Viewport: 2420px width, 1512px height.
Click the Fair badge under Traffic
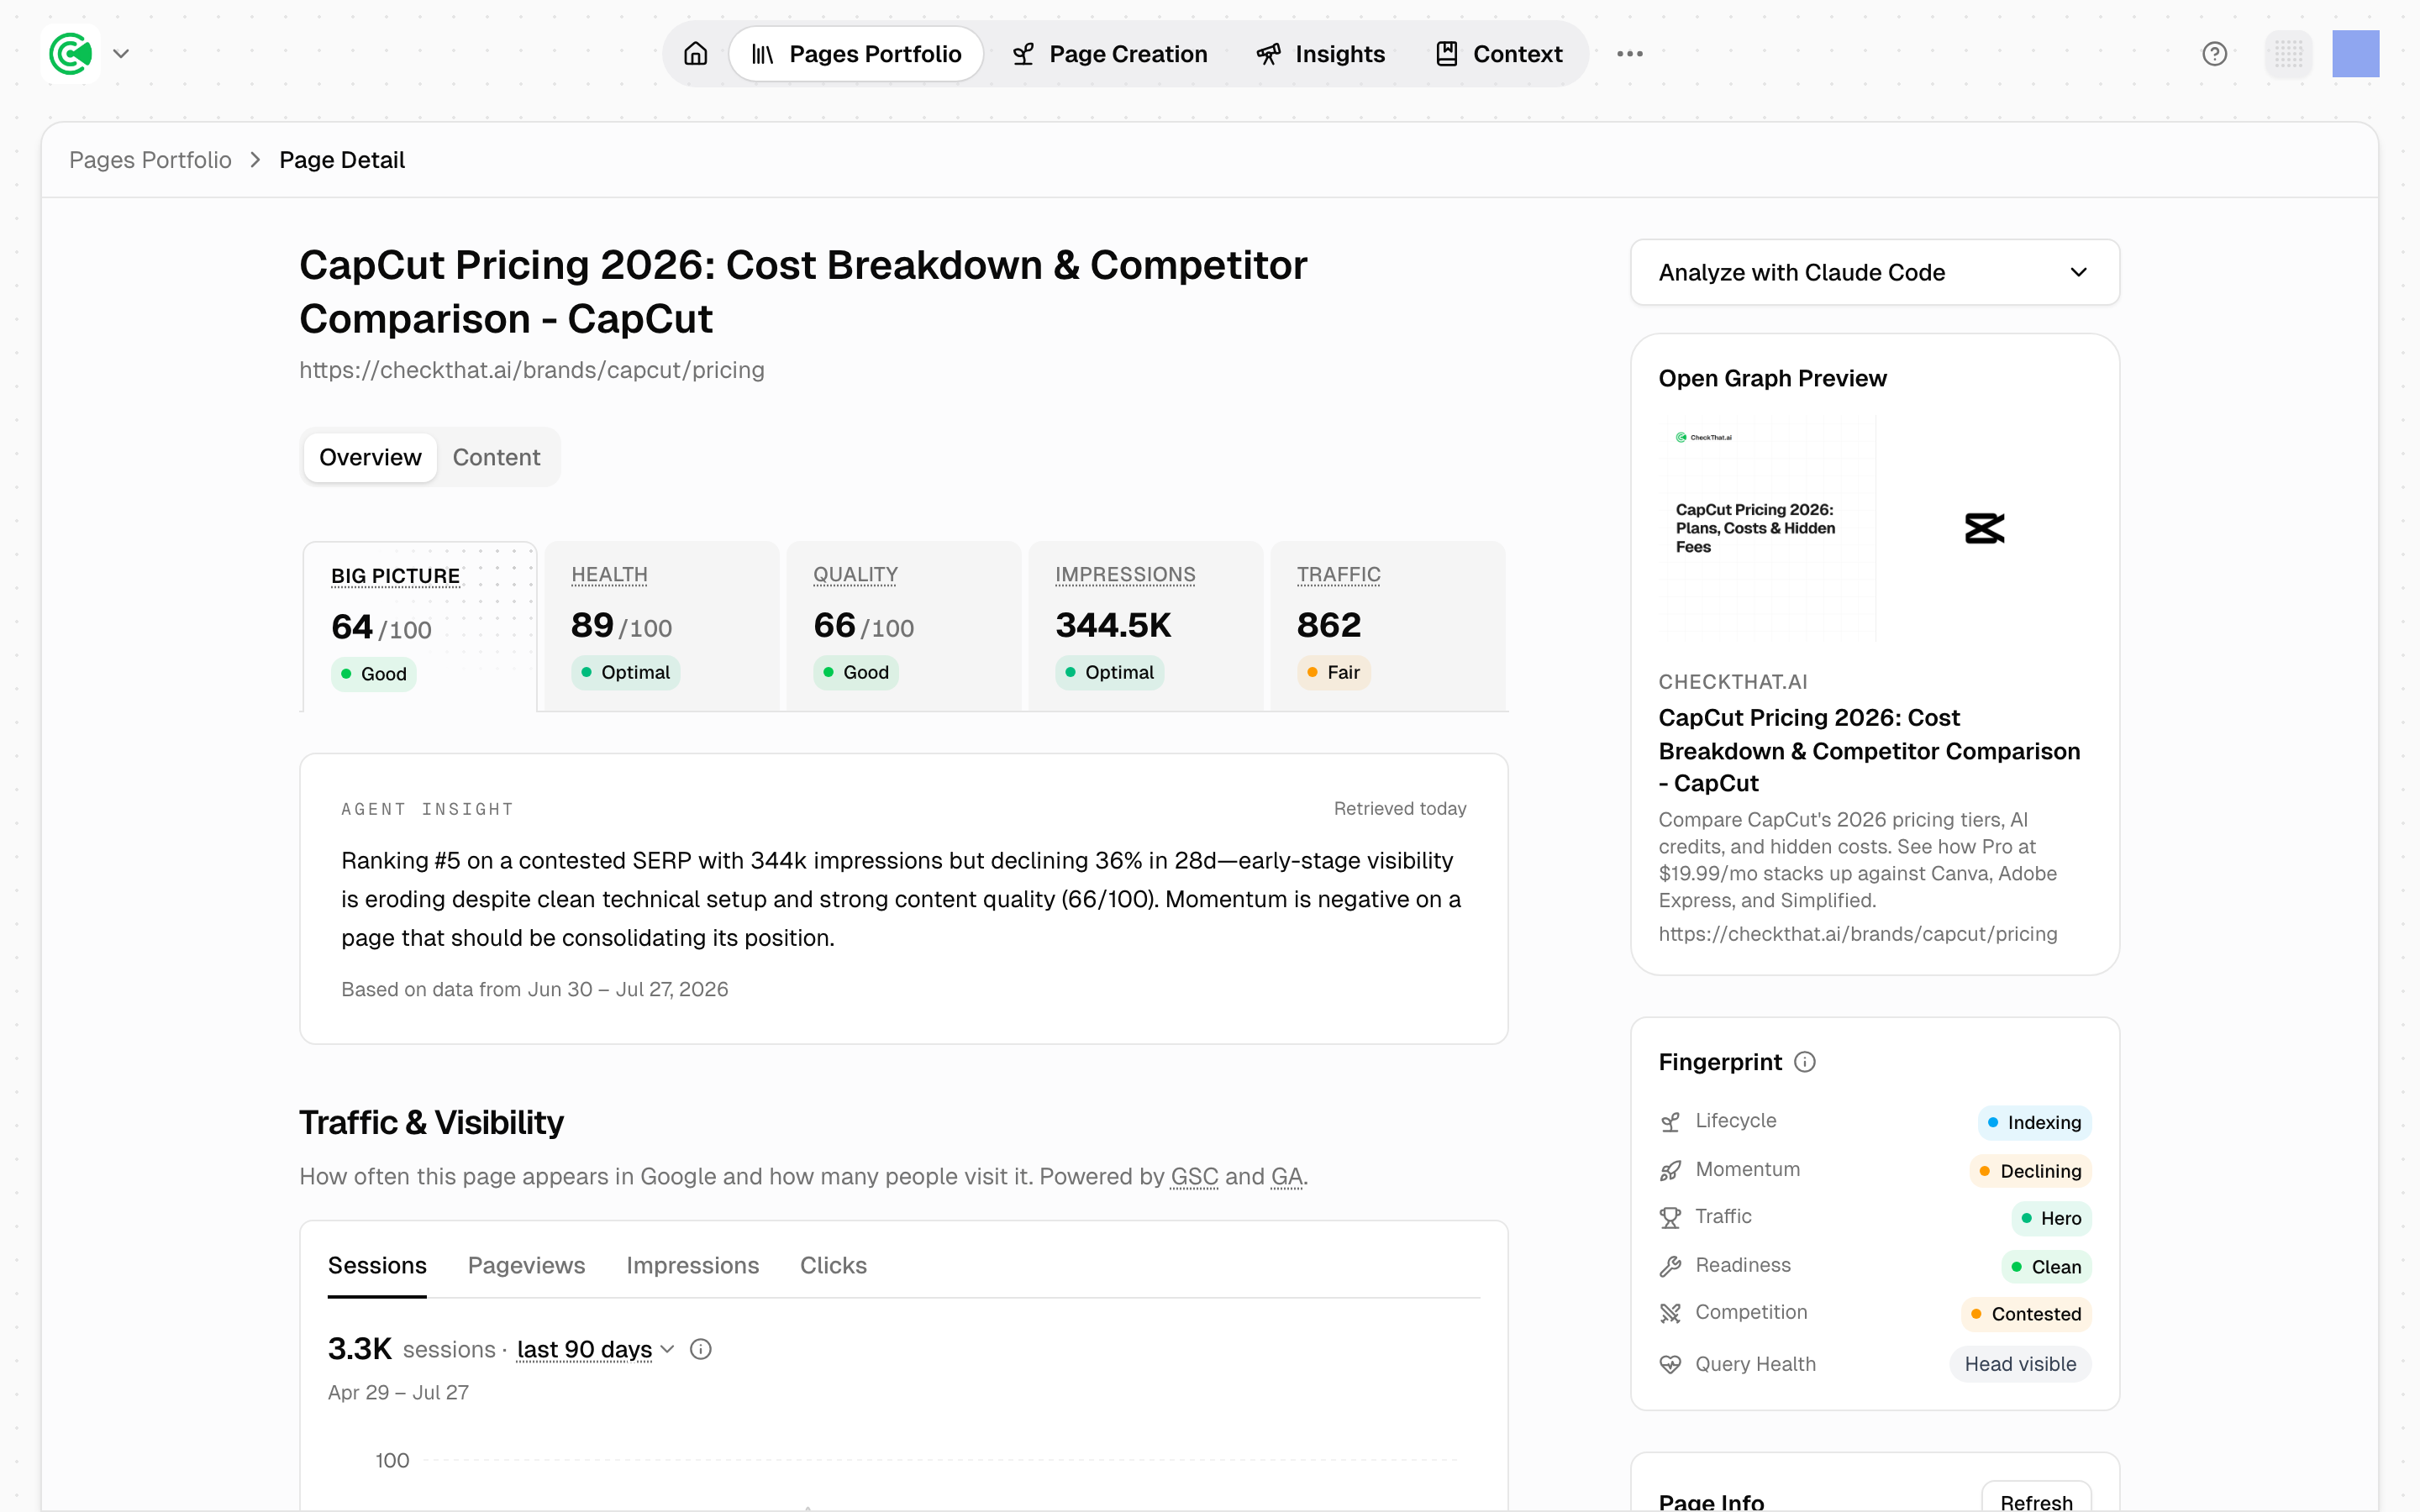pos(1334,672)
